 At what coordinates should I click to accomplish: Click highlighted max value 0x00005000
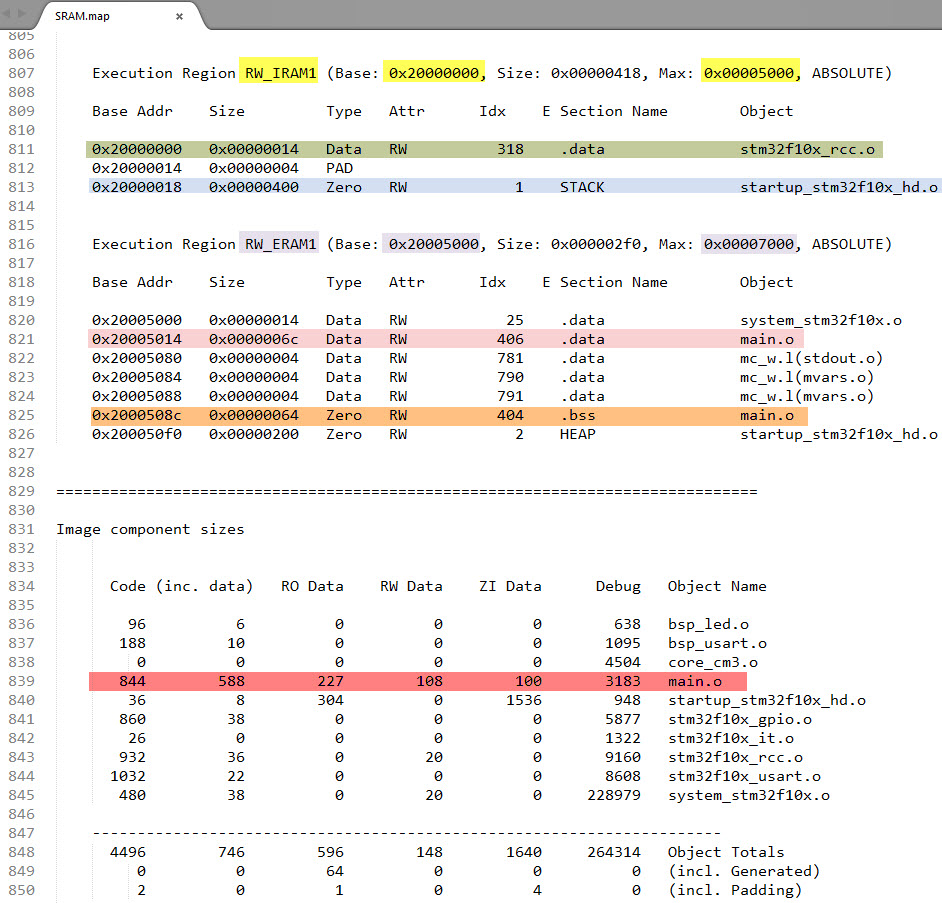749,73
